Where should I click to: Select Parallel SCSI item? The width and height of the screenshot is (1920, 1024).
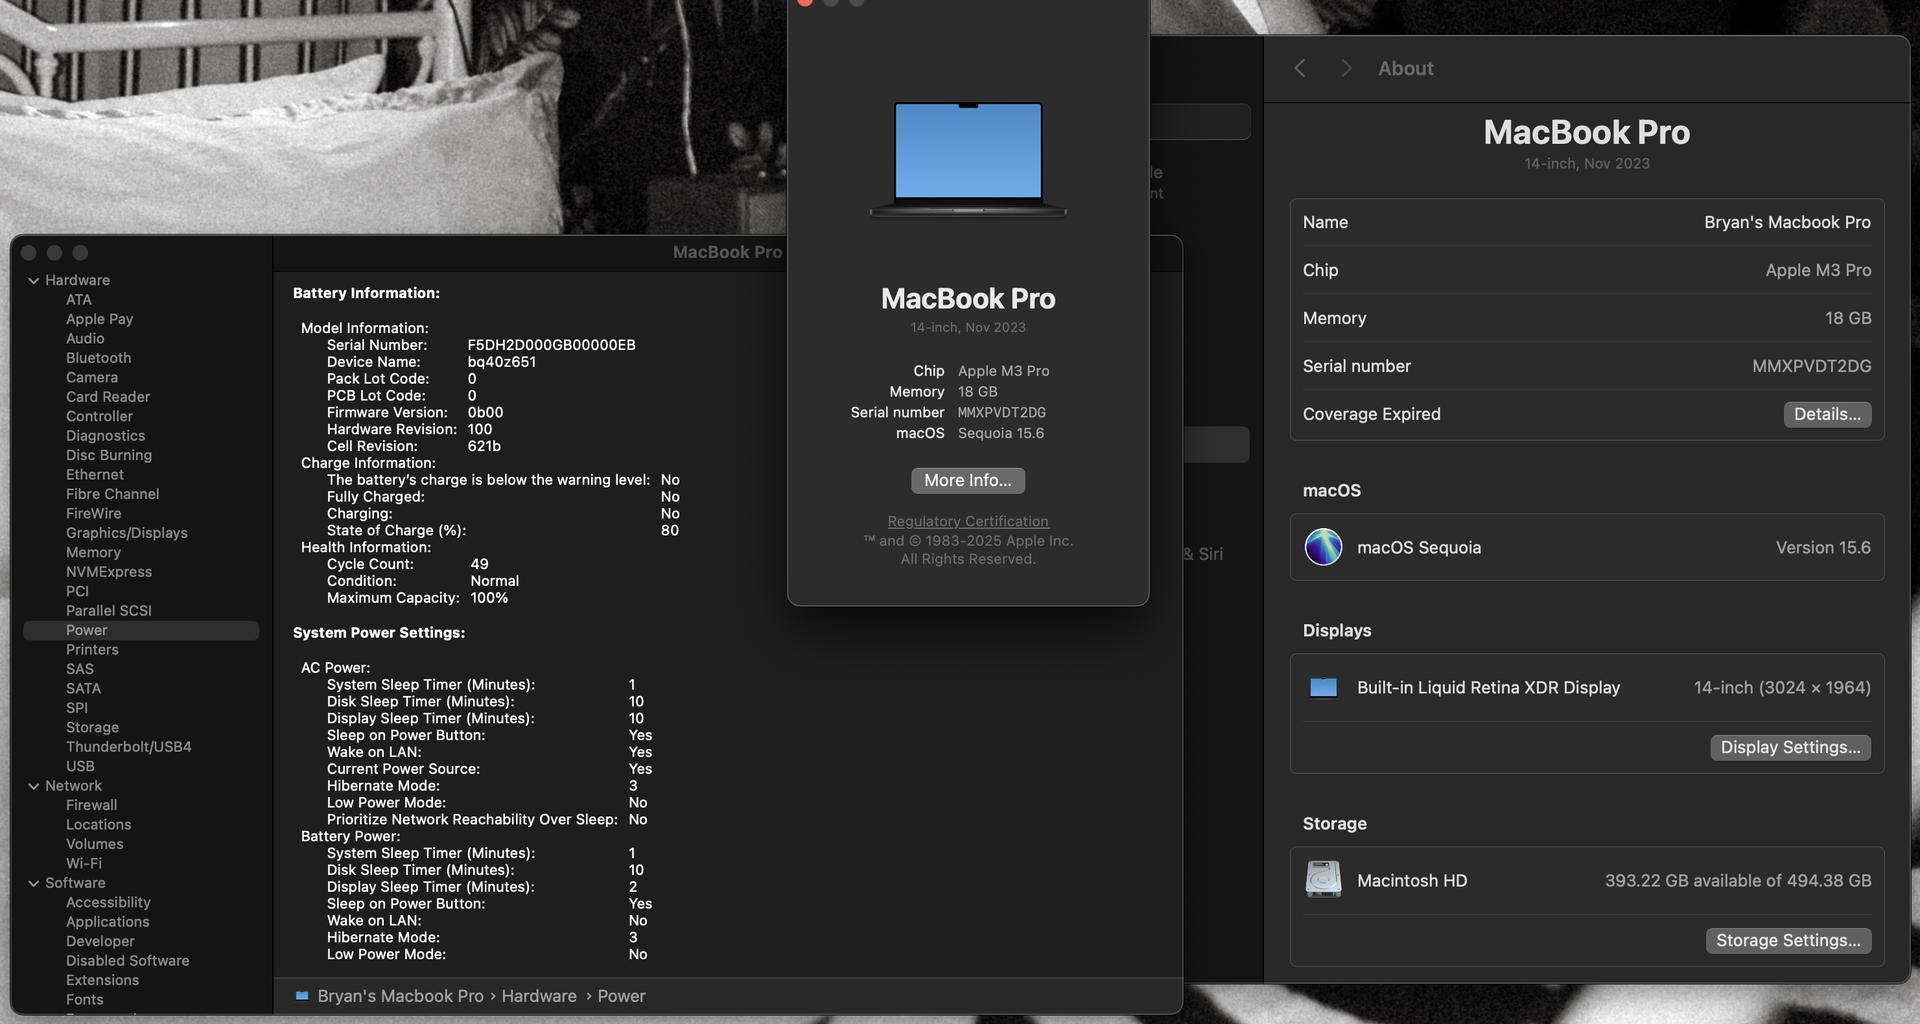click(x=109, y=611)
